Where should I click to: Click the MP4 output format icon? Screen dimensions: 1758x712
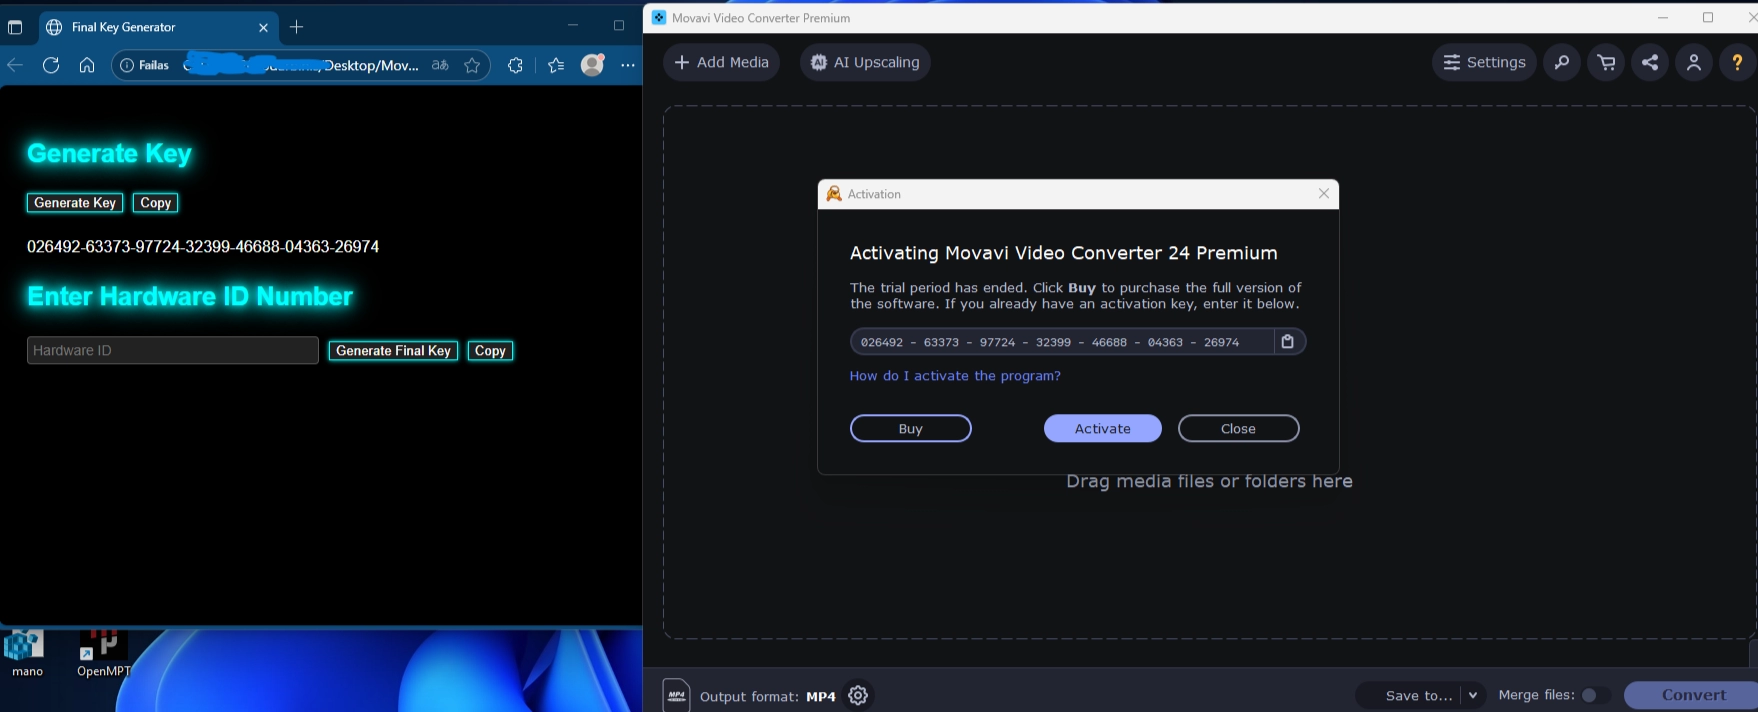677,695
